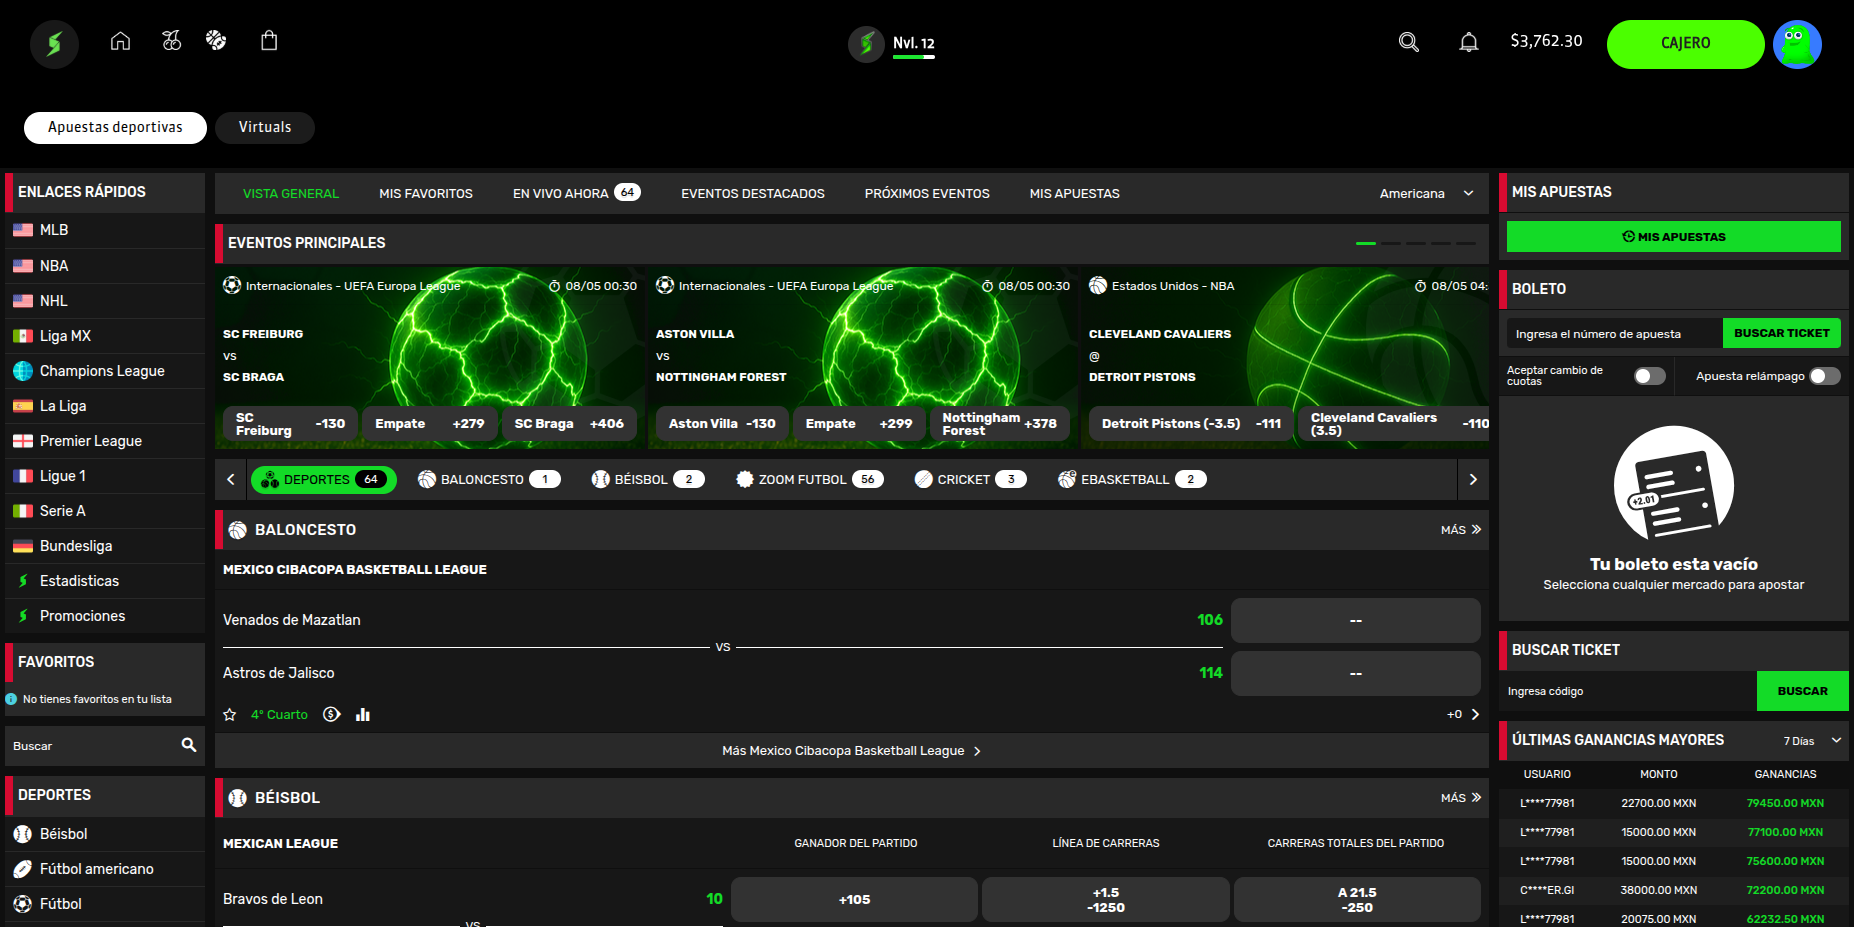Select the second Eventos Principales carousel indicator
1854x927 pixels.
point(1391,243)
